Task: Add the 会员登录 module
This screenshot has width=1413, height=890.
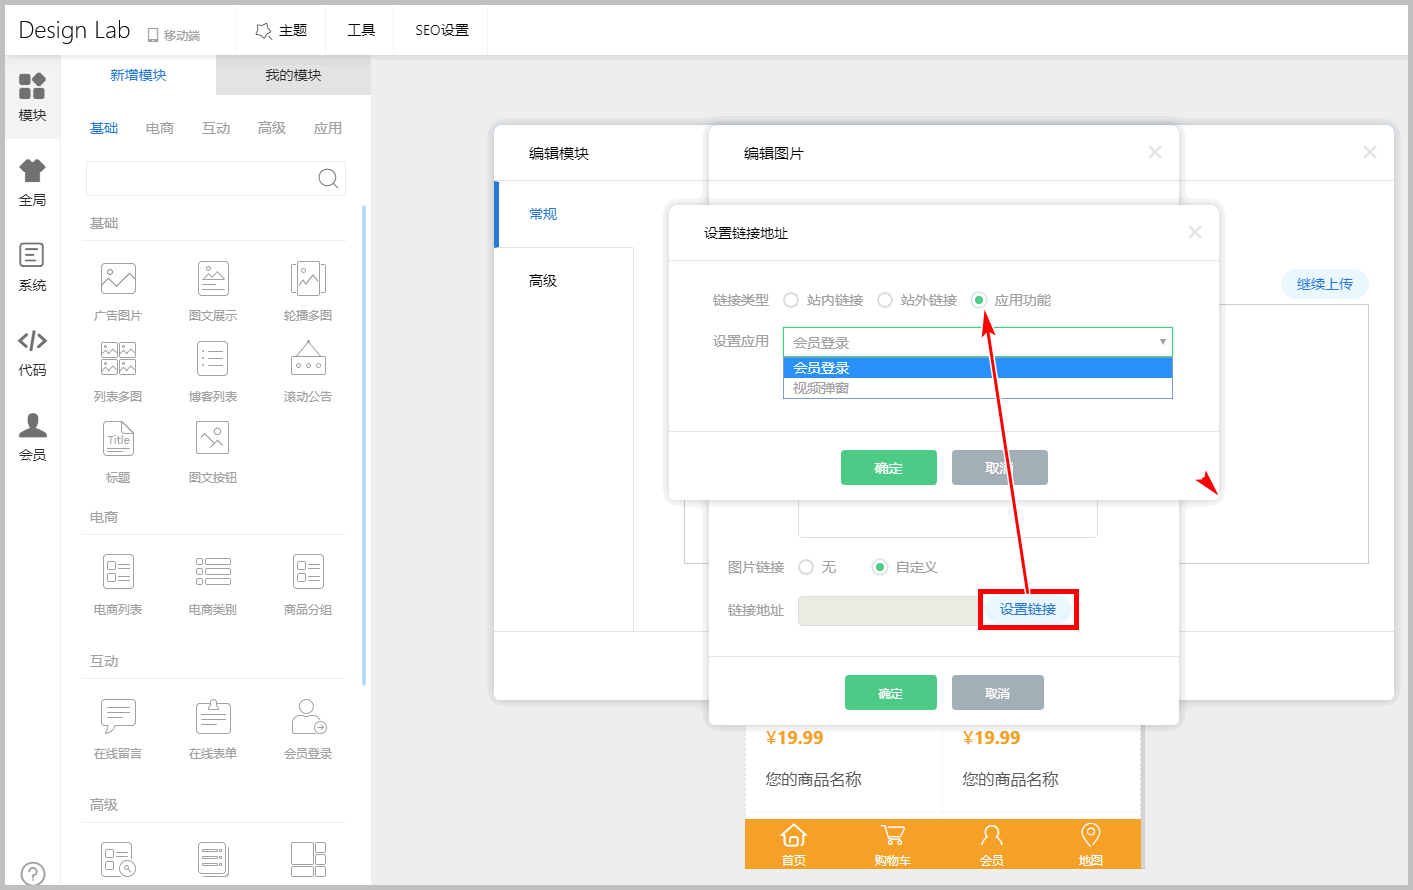Action: [308, 729]
